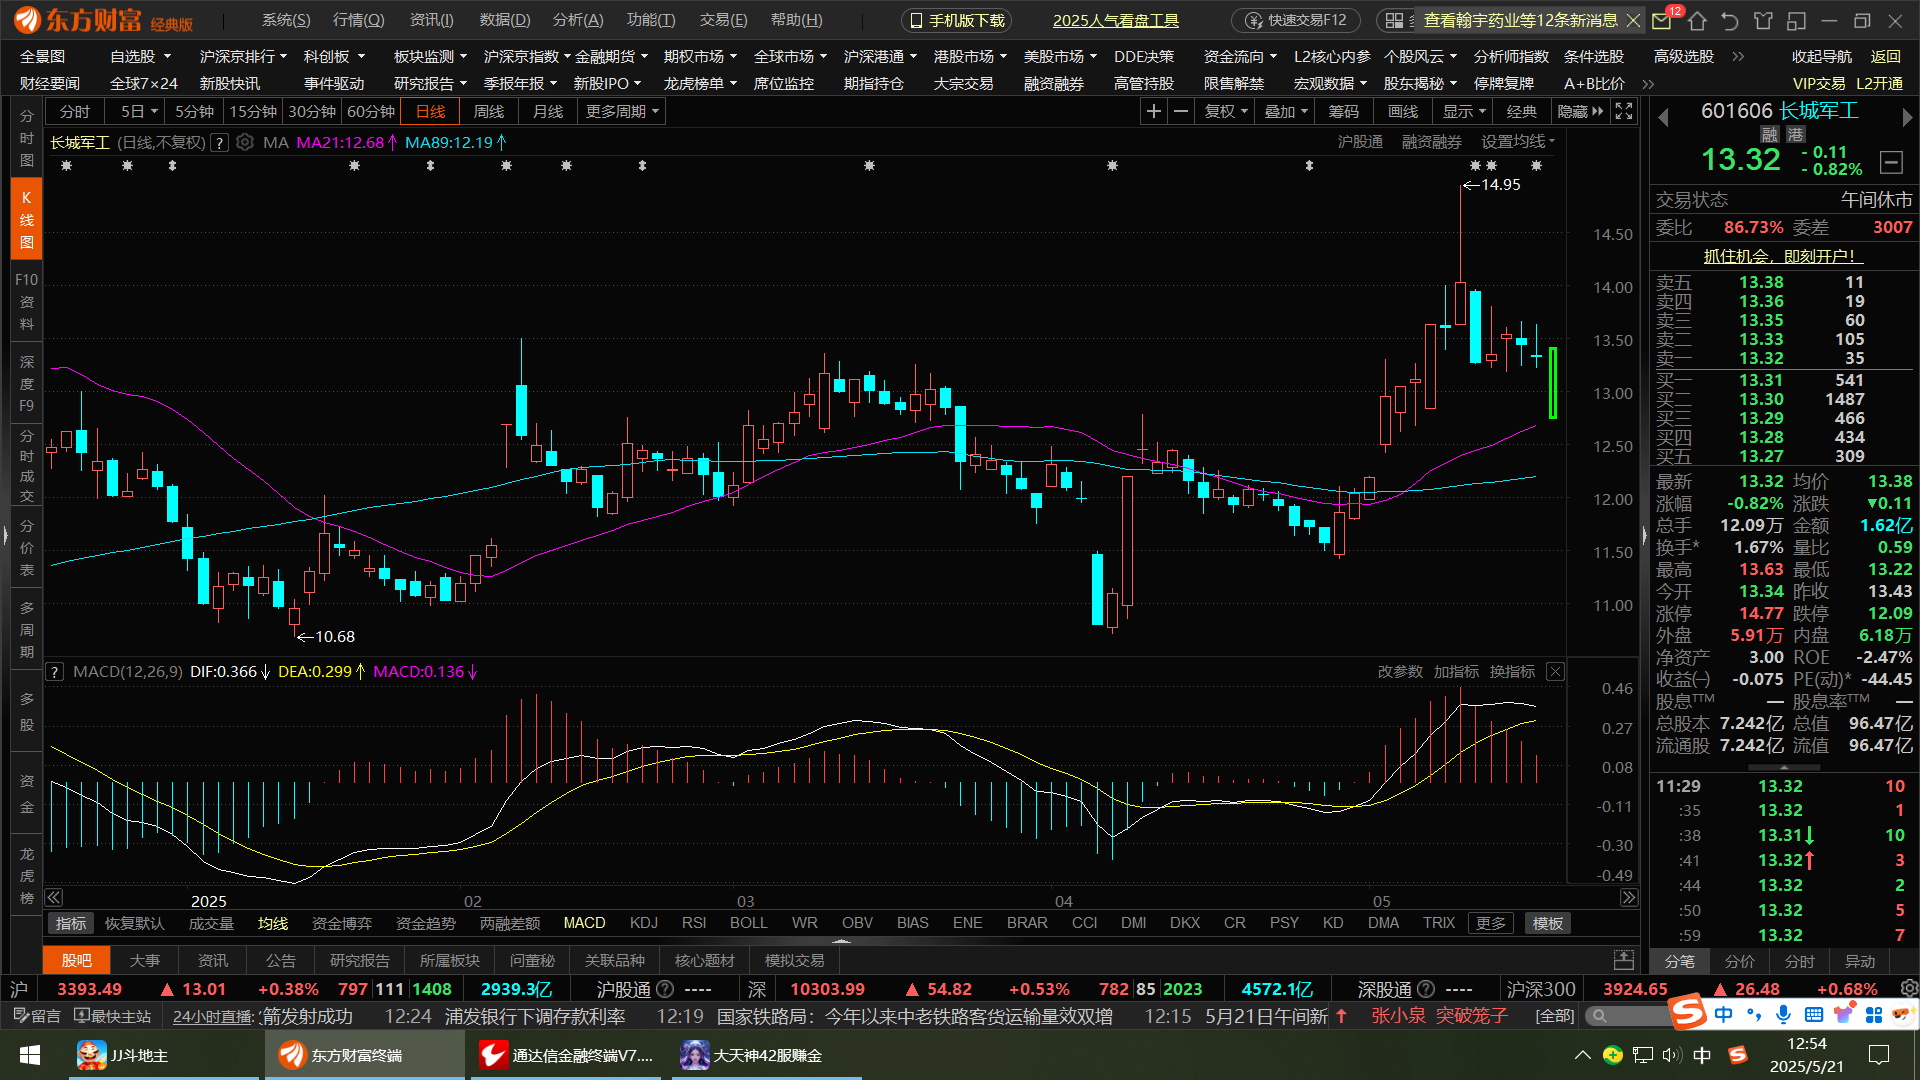Switch to 月线 monthly period
The width and height of the screenshot is (1920, 1080).
click(547, 112)
